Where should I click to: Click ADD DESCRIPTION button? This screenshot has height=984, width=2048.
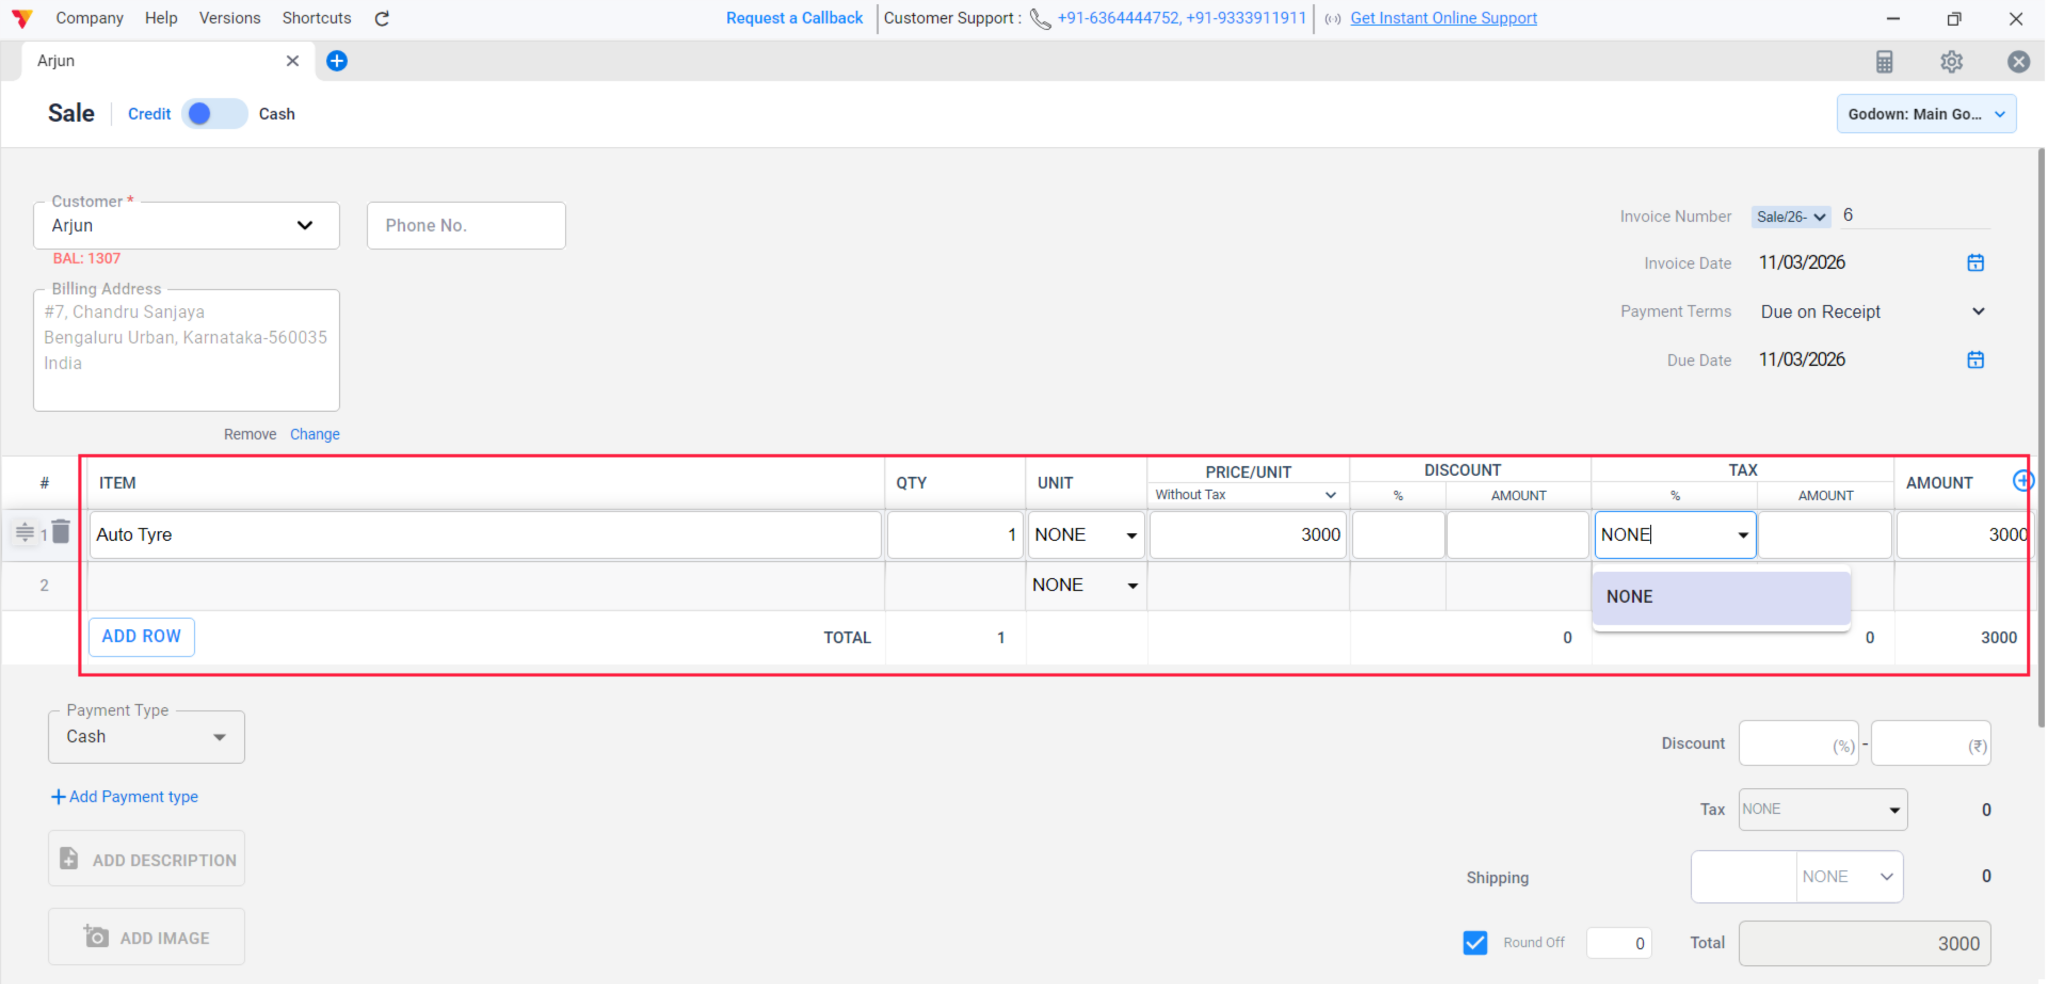tap(147, 859)
